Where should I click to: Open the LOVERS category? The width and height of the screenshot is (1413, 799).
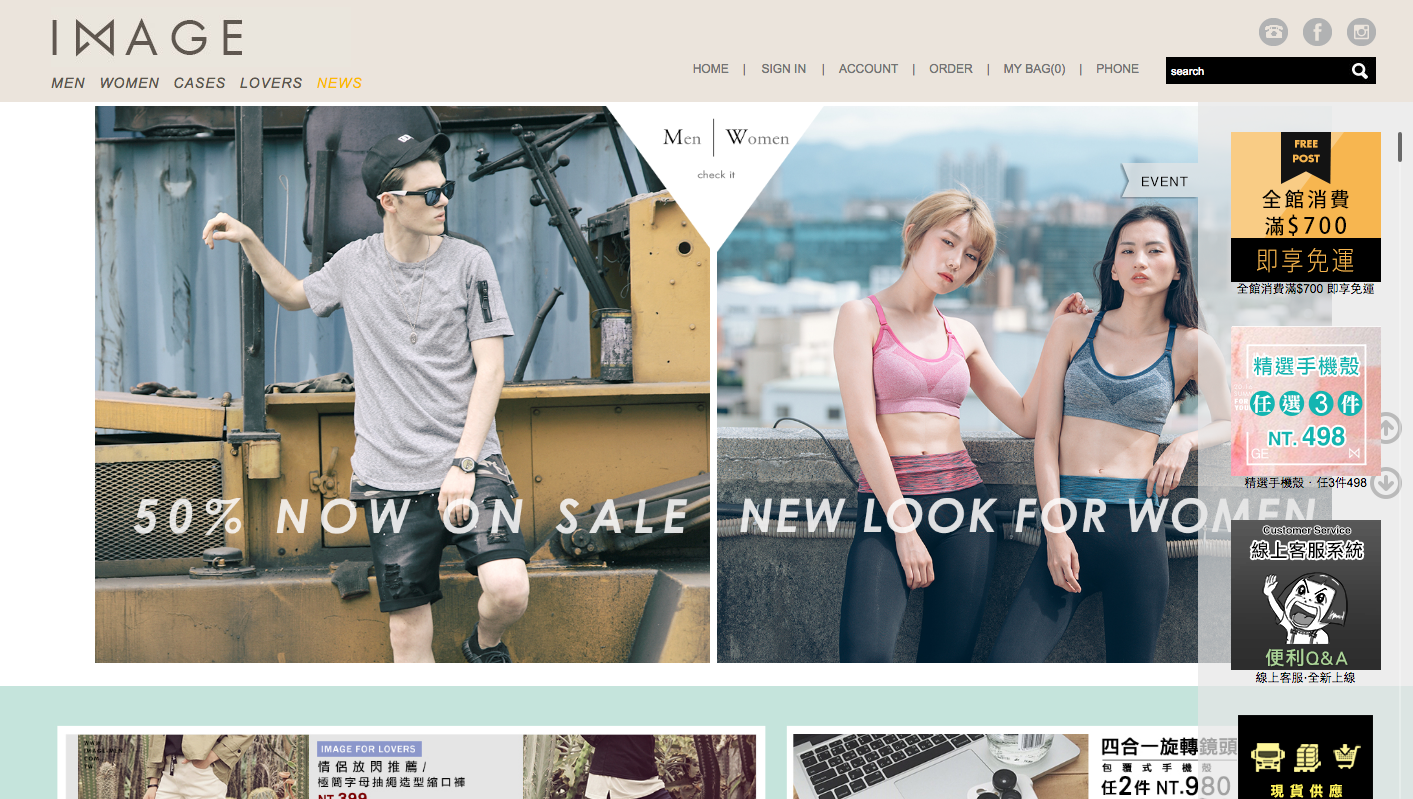click(x=270, y=83)
